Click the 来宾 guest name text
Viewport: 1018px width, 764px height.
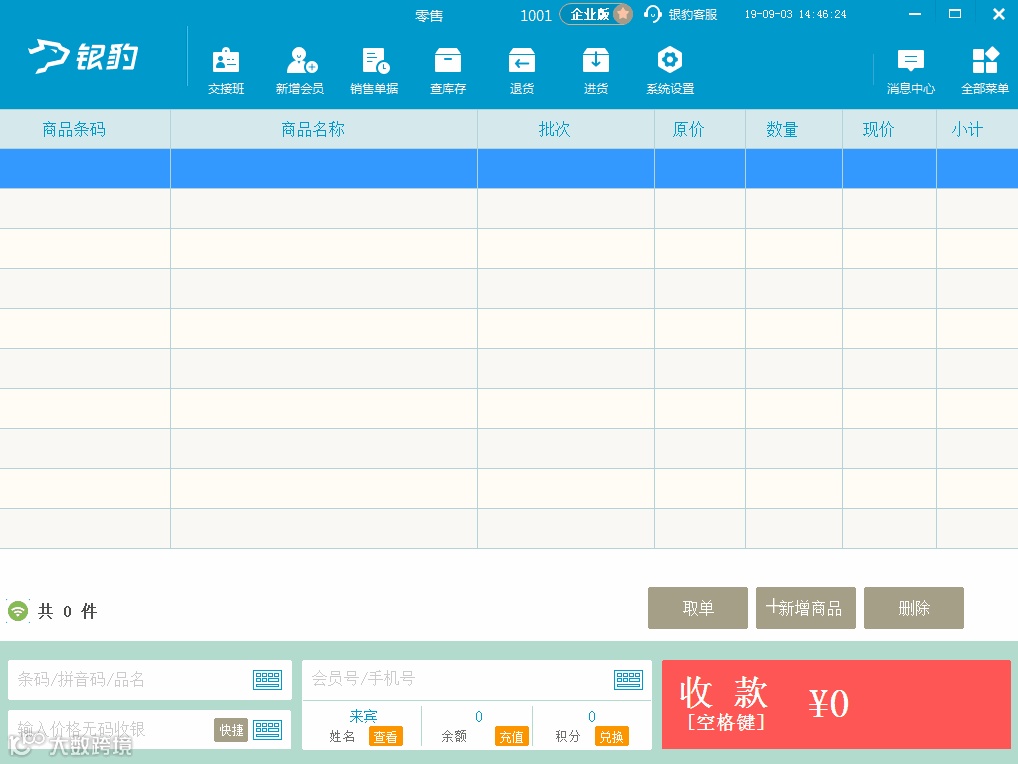point(363,716)
